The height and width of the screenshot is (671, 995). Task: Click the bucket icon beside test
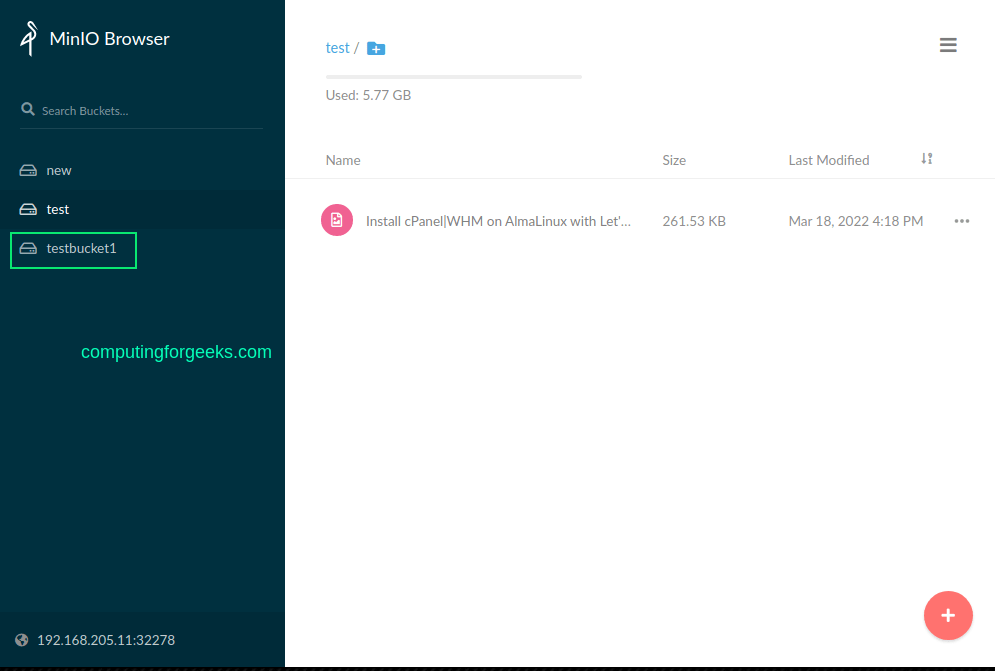[x=27, y=209]
